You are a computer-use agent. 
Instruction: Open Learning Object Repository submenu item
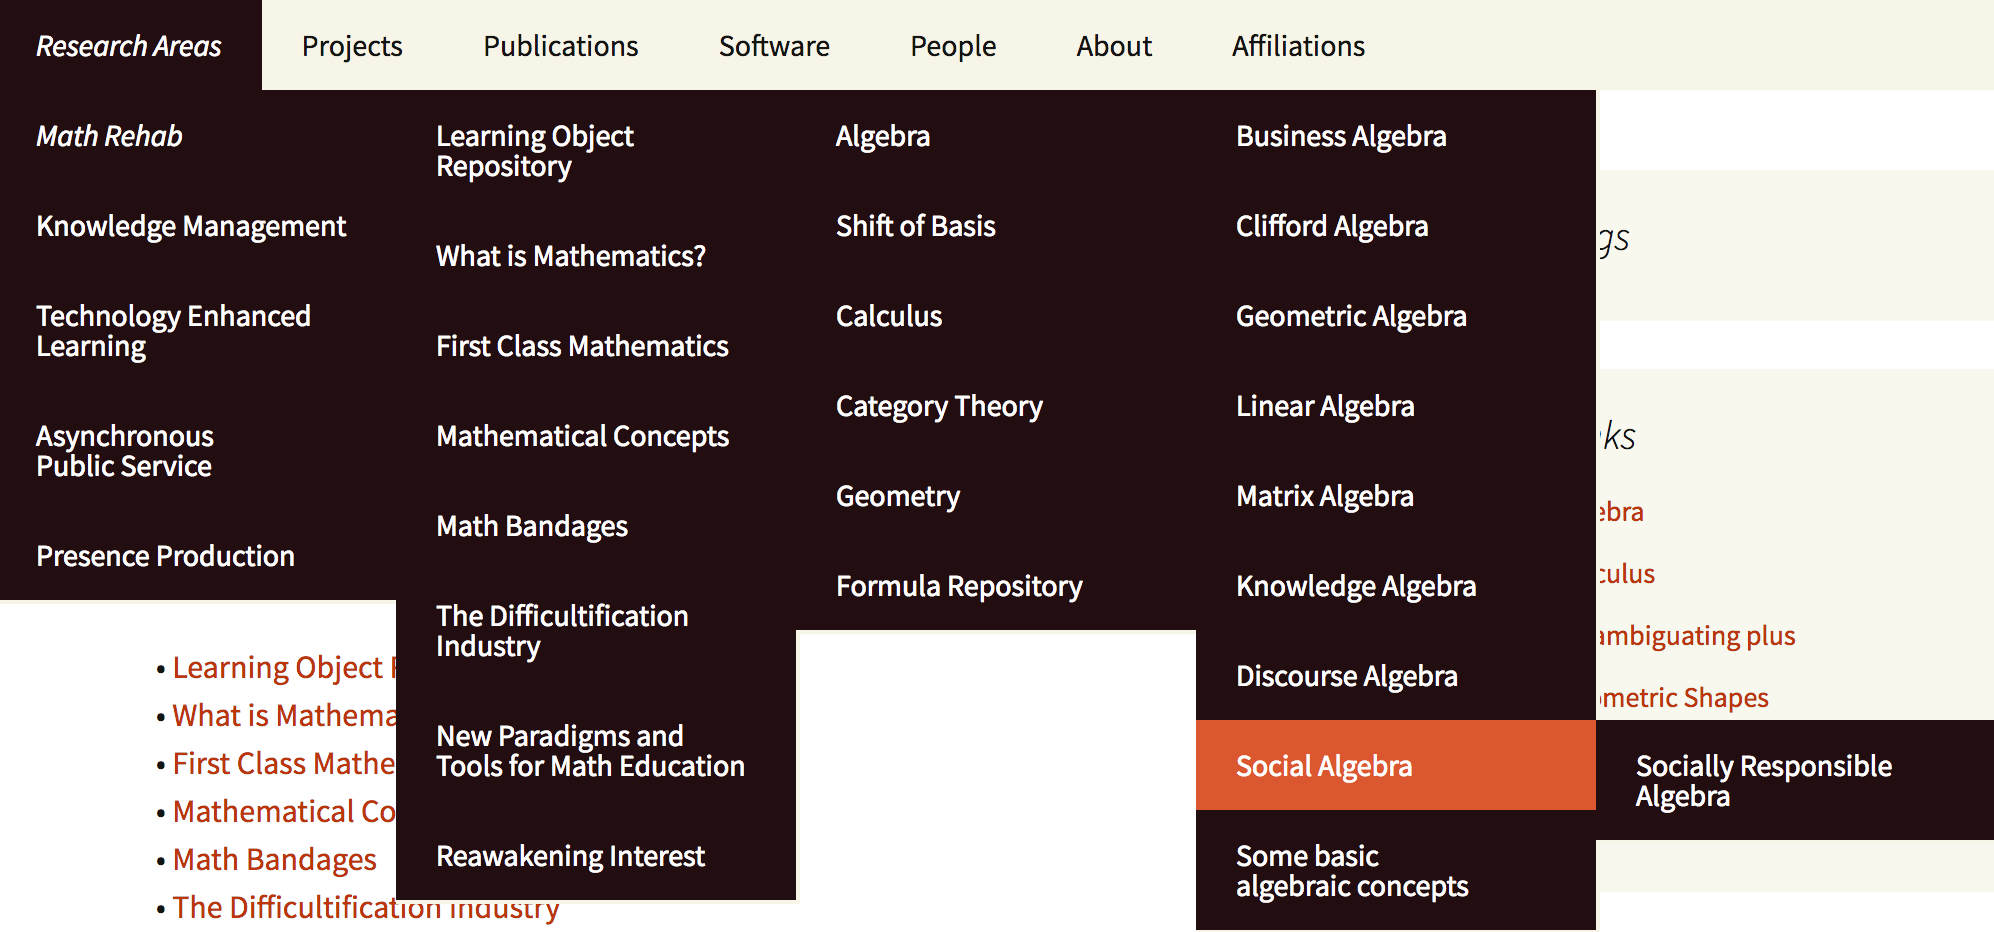pyautogui.click(x=534, y=151)
